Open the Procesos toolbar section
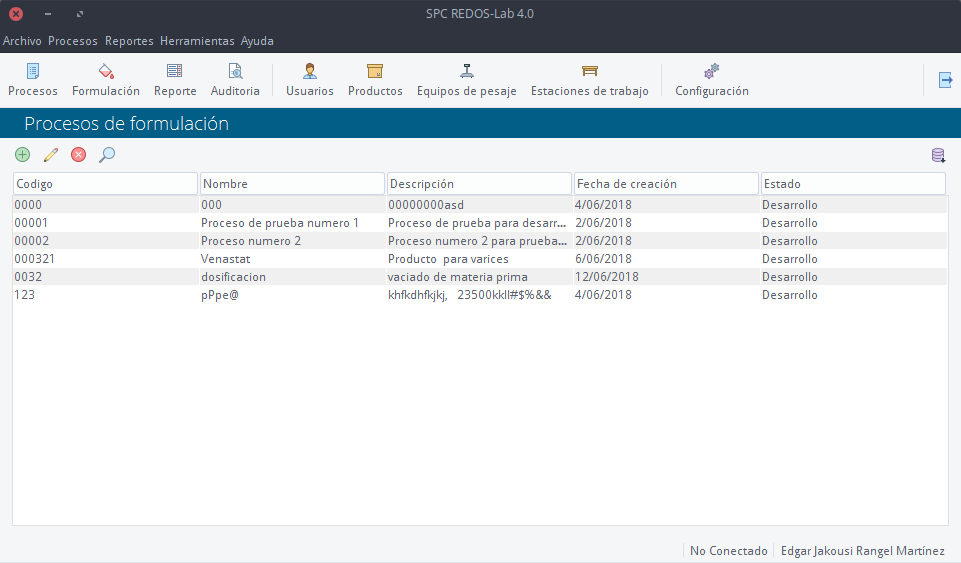The image size is (961, 563). pos(32,80)
